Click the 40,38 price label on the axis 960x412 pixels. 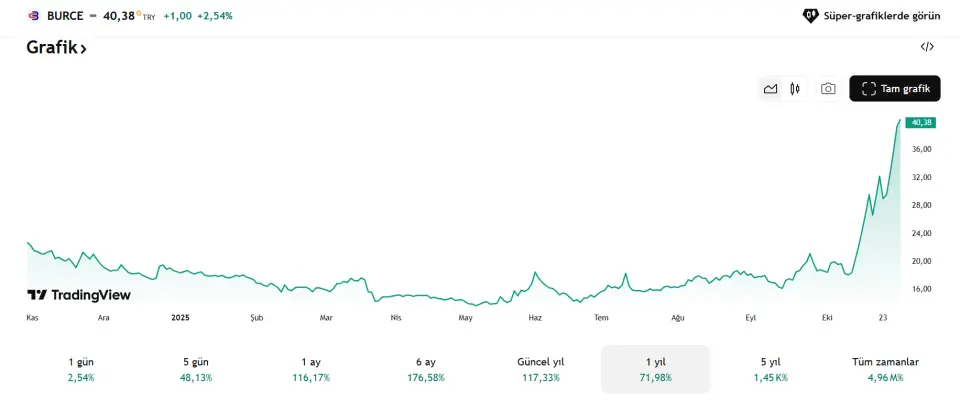click(921, 122)
